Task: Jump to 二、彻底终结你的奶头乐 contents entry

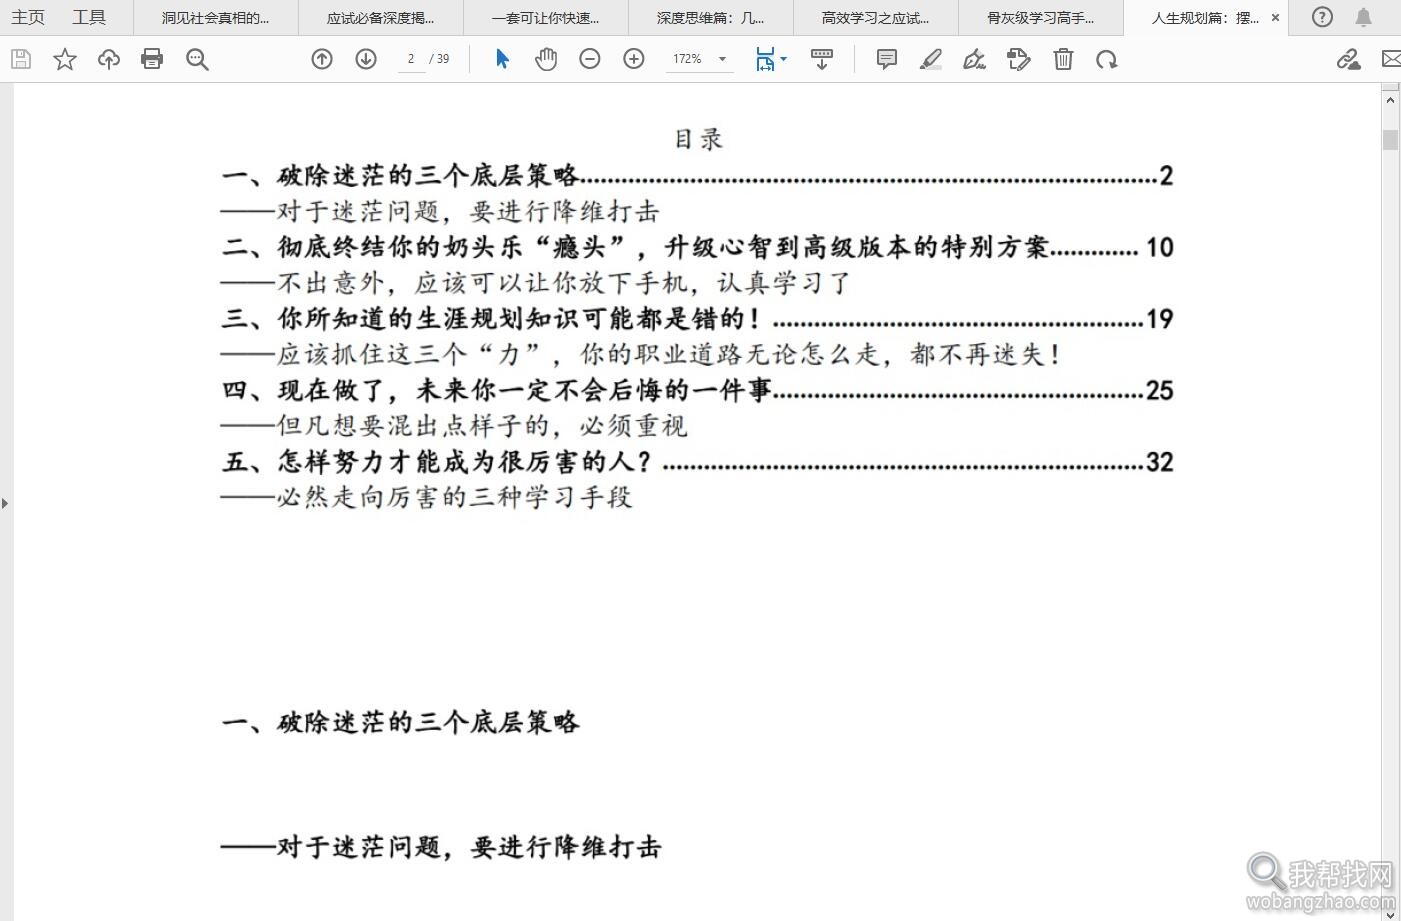Action: [x=697, y=247]
